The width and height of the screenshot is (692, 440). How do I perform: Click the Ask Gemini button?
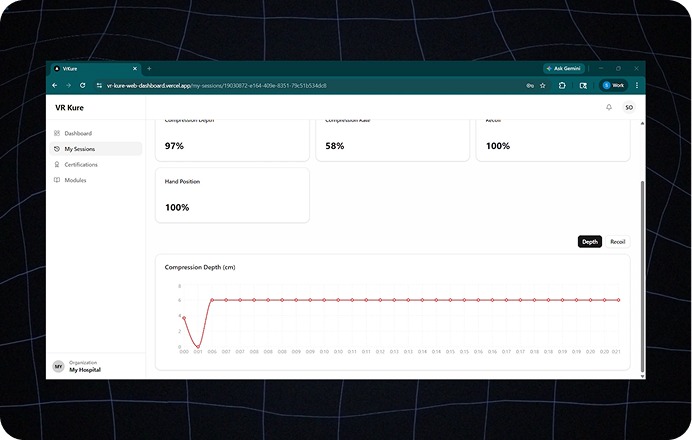(x=564, y=68)
